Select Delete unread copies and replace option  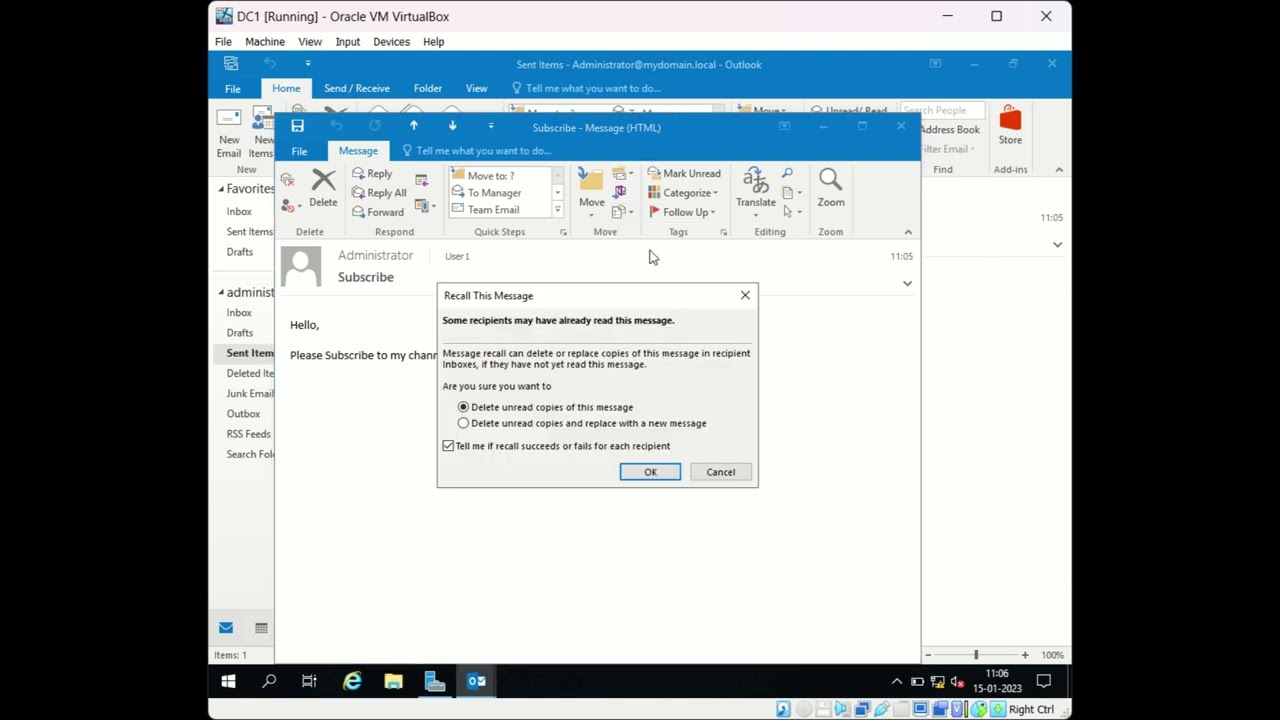[x=463, y=423]
